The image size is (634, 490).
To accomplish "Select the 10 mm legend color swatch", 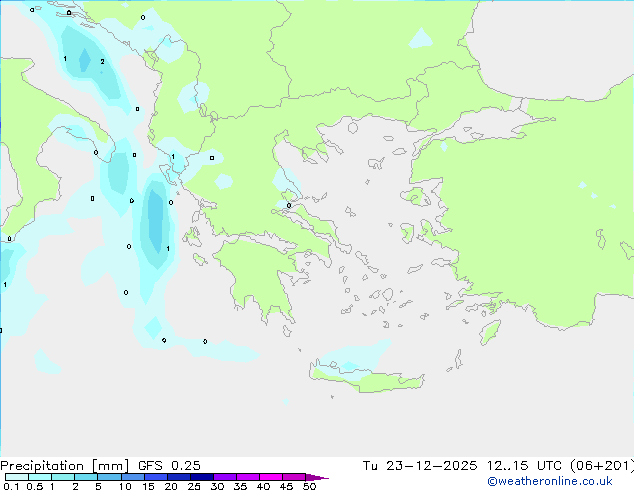I will [x=132, y=477].
